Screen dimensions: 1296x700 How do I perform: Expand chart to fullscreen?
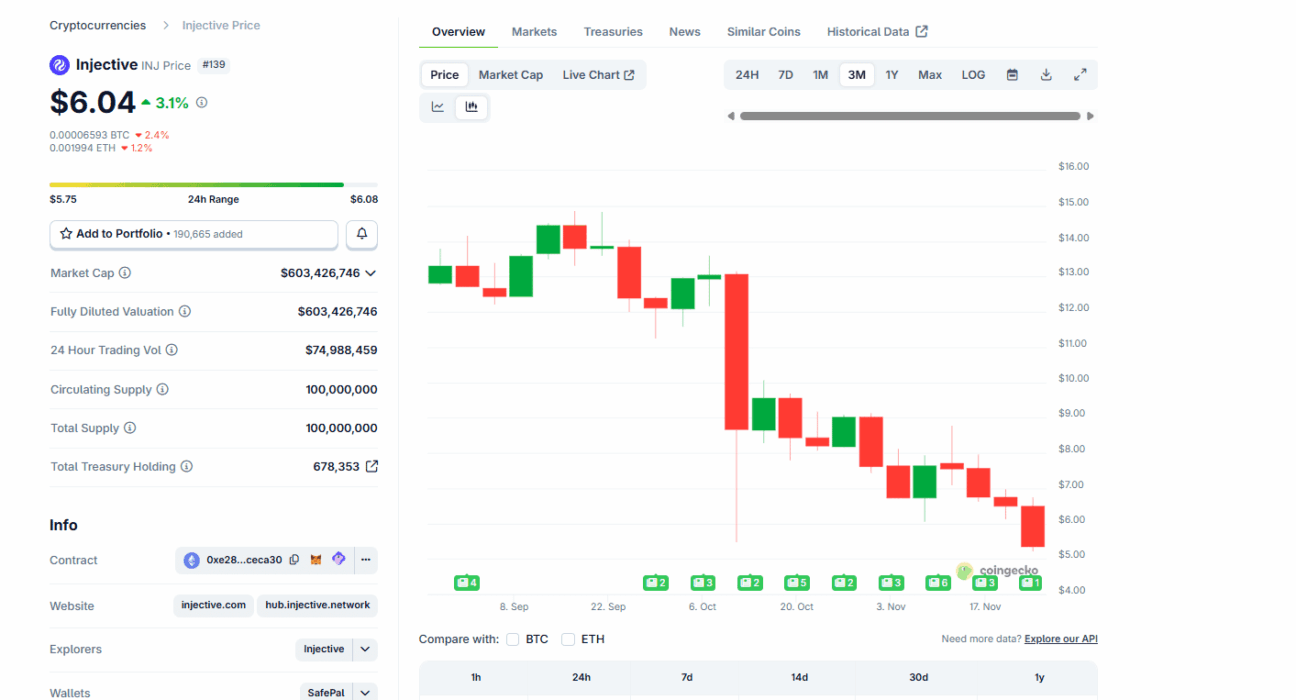(x=1080, y=75)
